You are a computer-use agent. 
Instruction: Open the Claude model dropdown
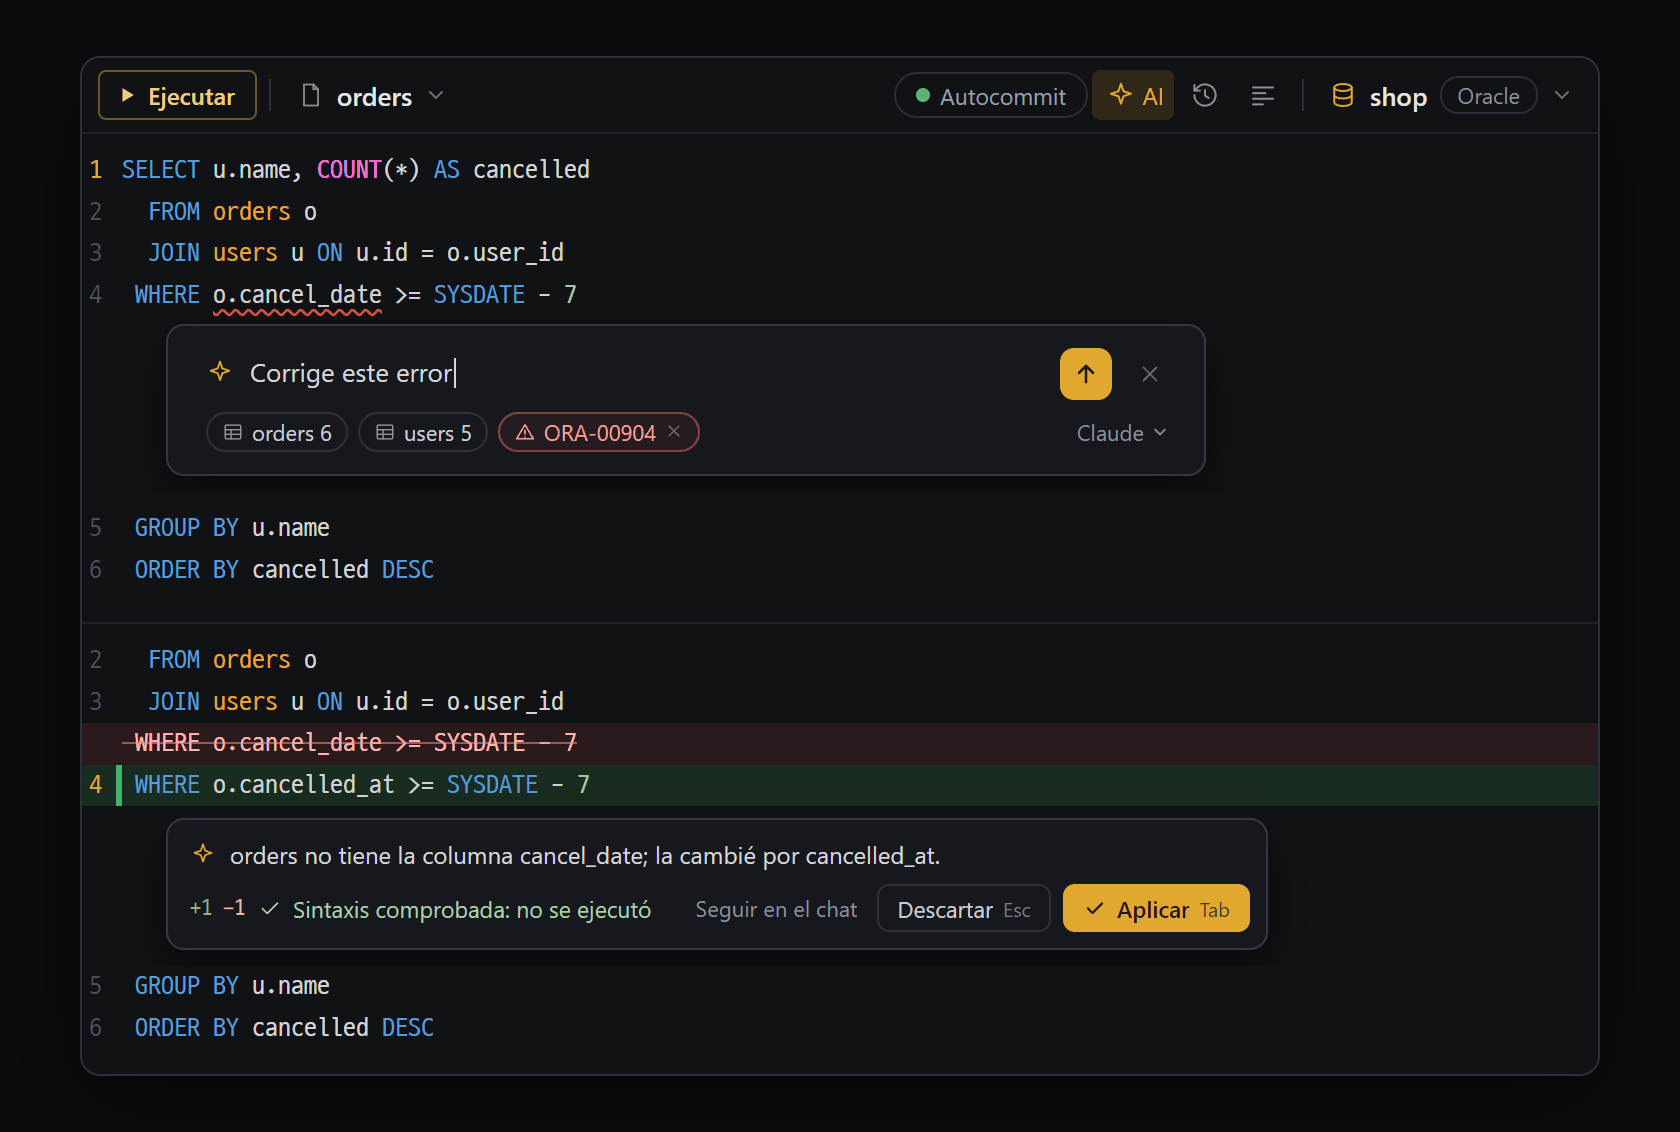(1121, 433)
